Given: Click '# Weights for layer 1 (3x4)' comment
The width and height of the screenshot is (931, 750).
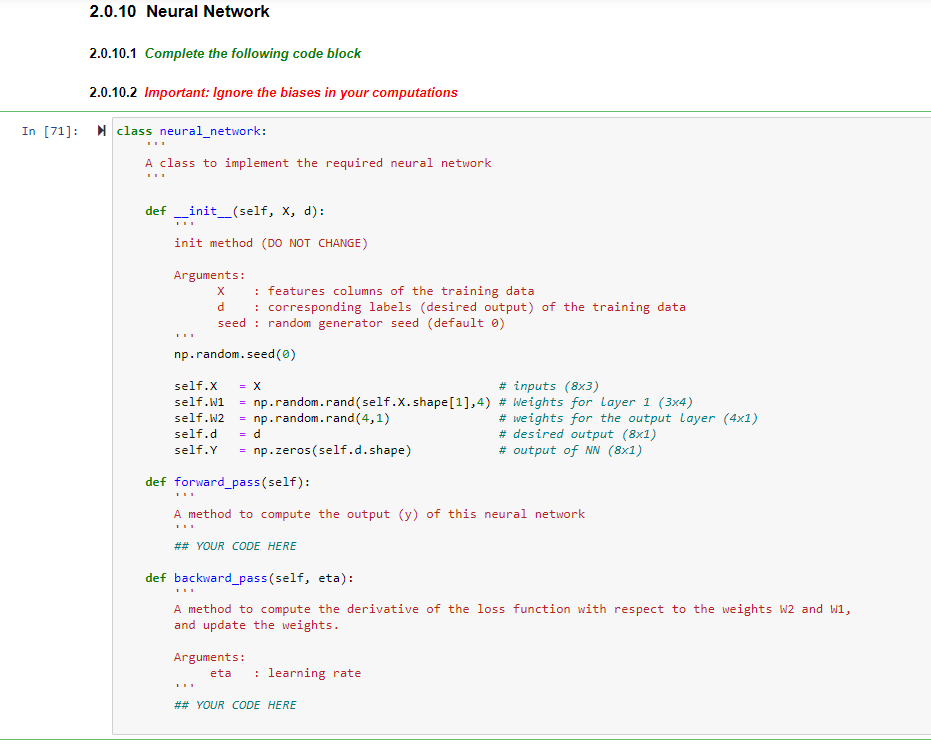Looking at the screenshot, I should (596, 403).
